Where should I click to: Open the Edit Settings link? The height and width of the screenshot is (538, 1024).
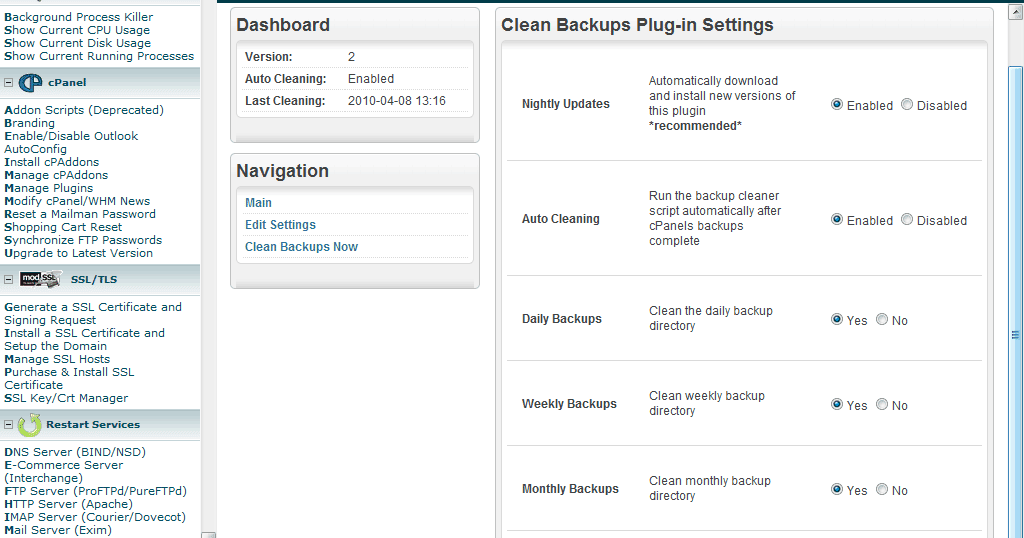(280, 225)
